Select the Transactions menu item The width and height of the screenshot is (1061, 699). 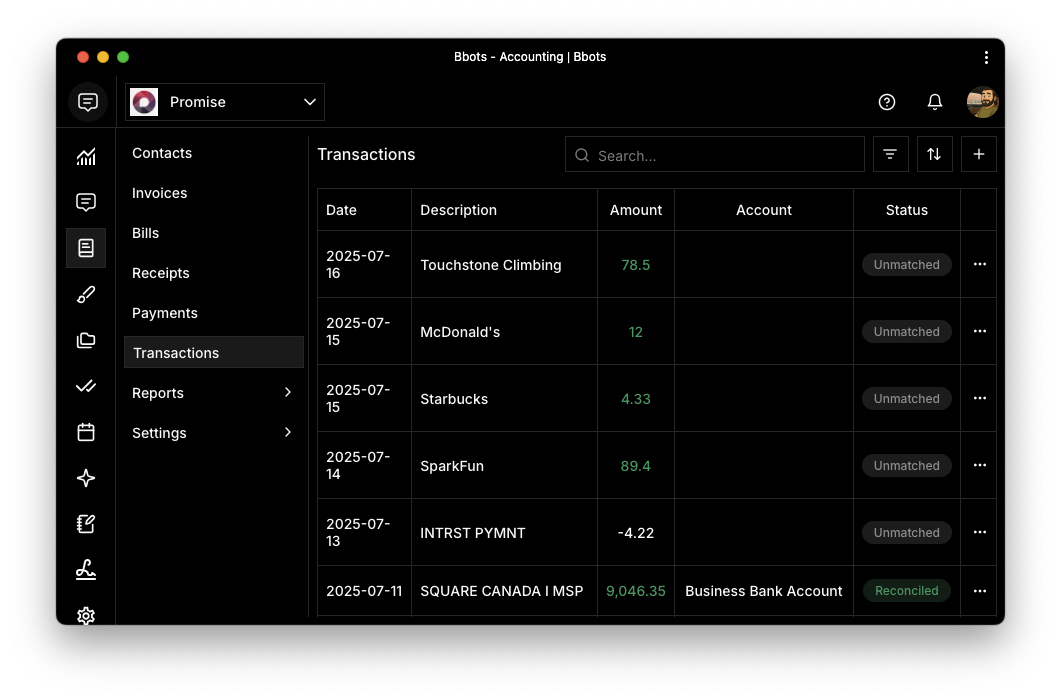tap(214, 353)
